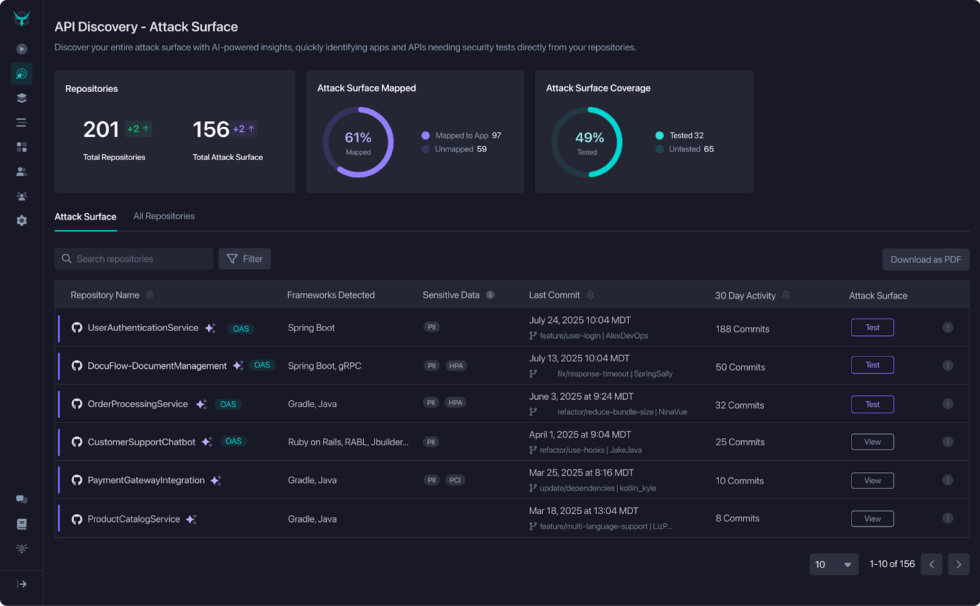Click the play circle icon in the sidebar

click(x=20, y=47)
